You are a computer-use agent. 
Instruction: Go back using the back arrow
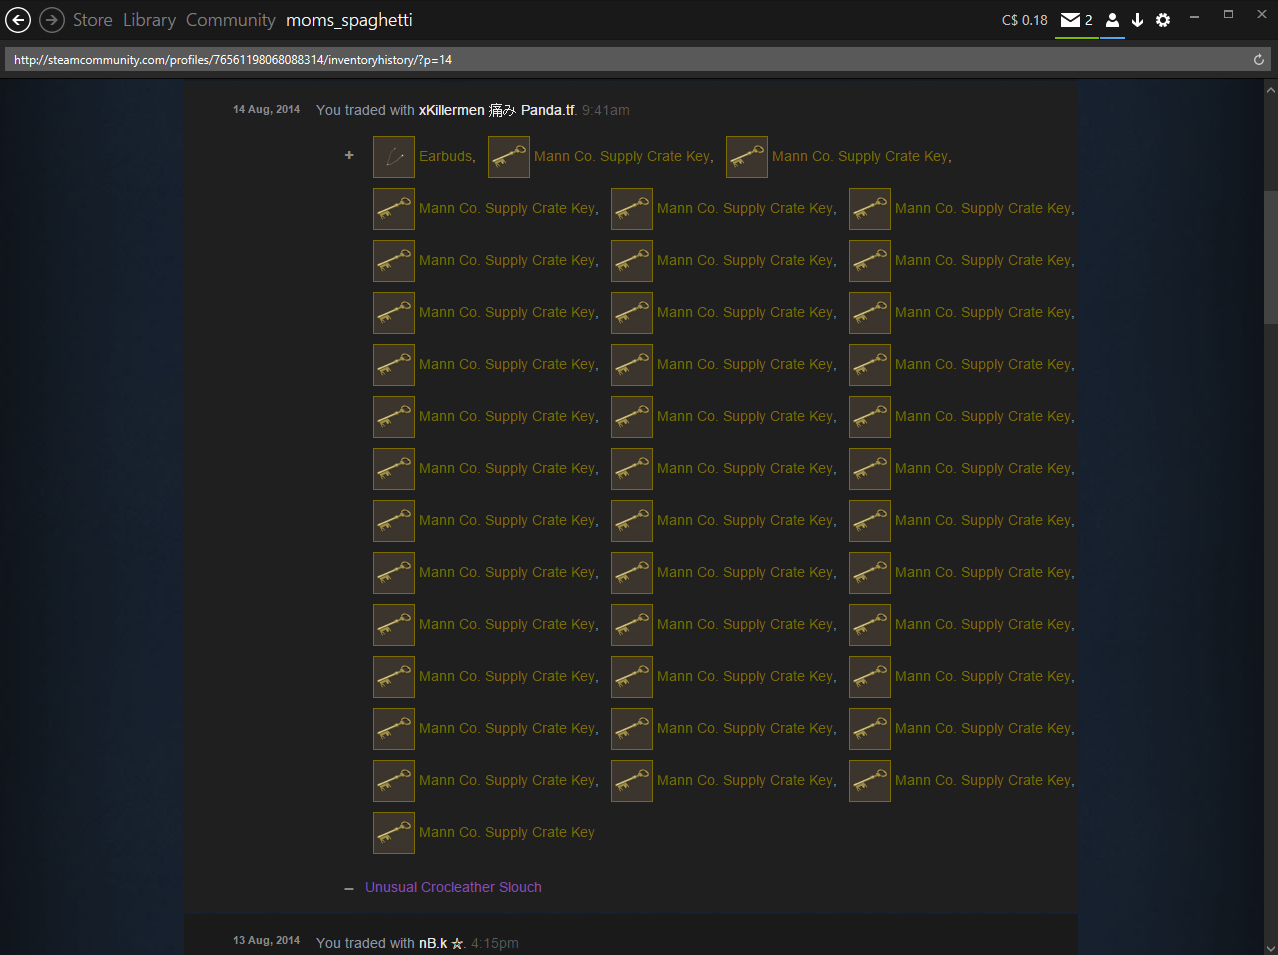(x=18, y=20)
